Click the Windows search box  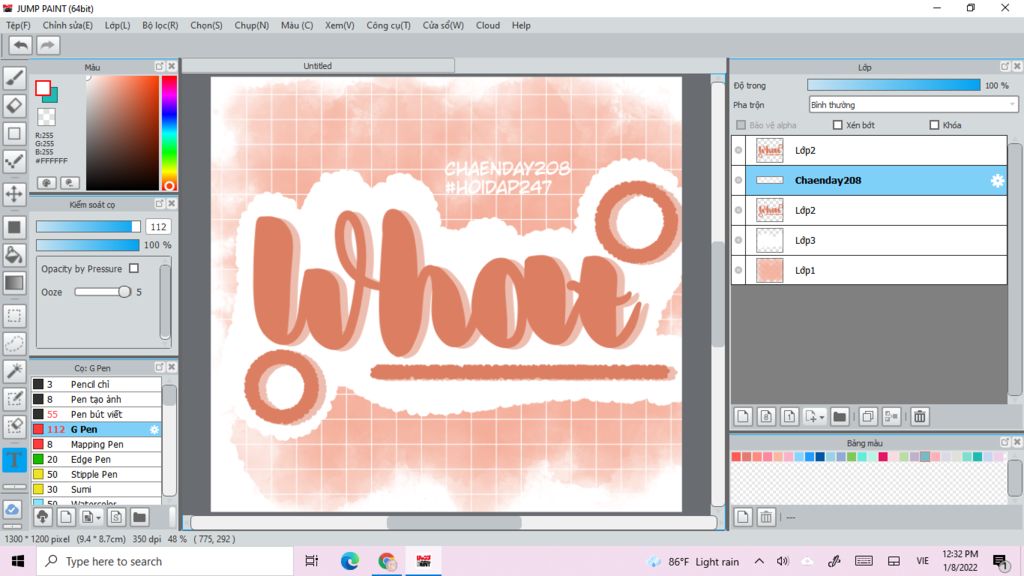tap(165, 561)
